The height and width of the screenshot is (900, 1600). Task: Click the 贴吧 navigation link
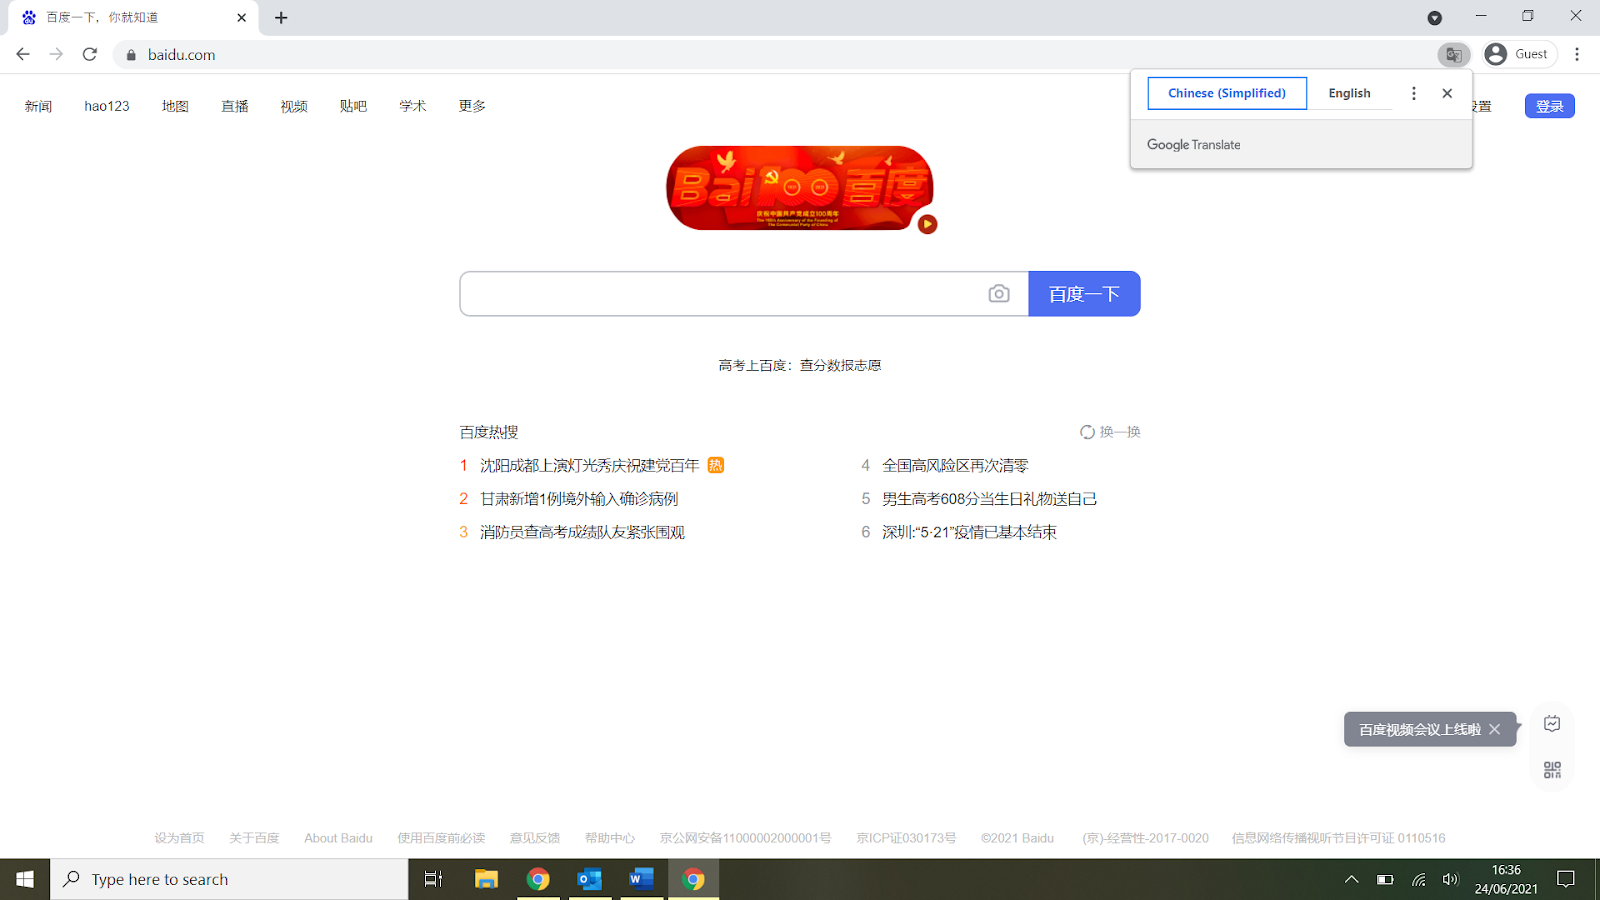point(353,106)
